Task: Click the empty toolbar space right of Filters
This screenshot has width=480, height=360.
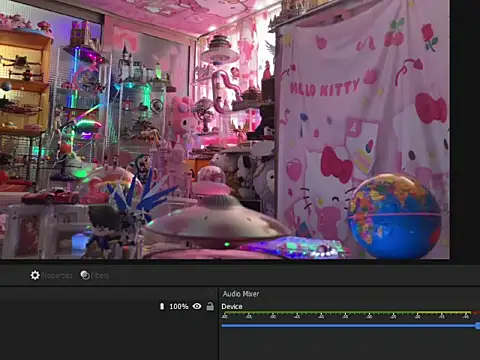Action: pyautogui.click(x=293, y=275)
